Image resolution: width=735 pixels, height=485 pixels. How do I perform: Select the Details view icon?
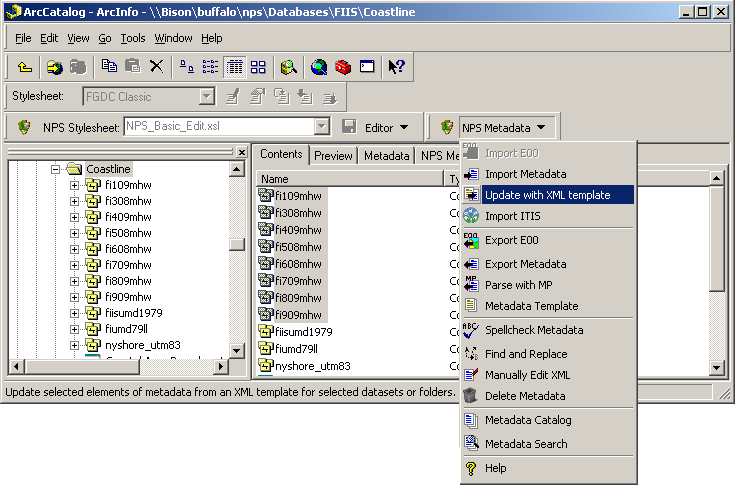click(x=234, y=67)
